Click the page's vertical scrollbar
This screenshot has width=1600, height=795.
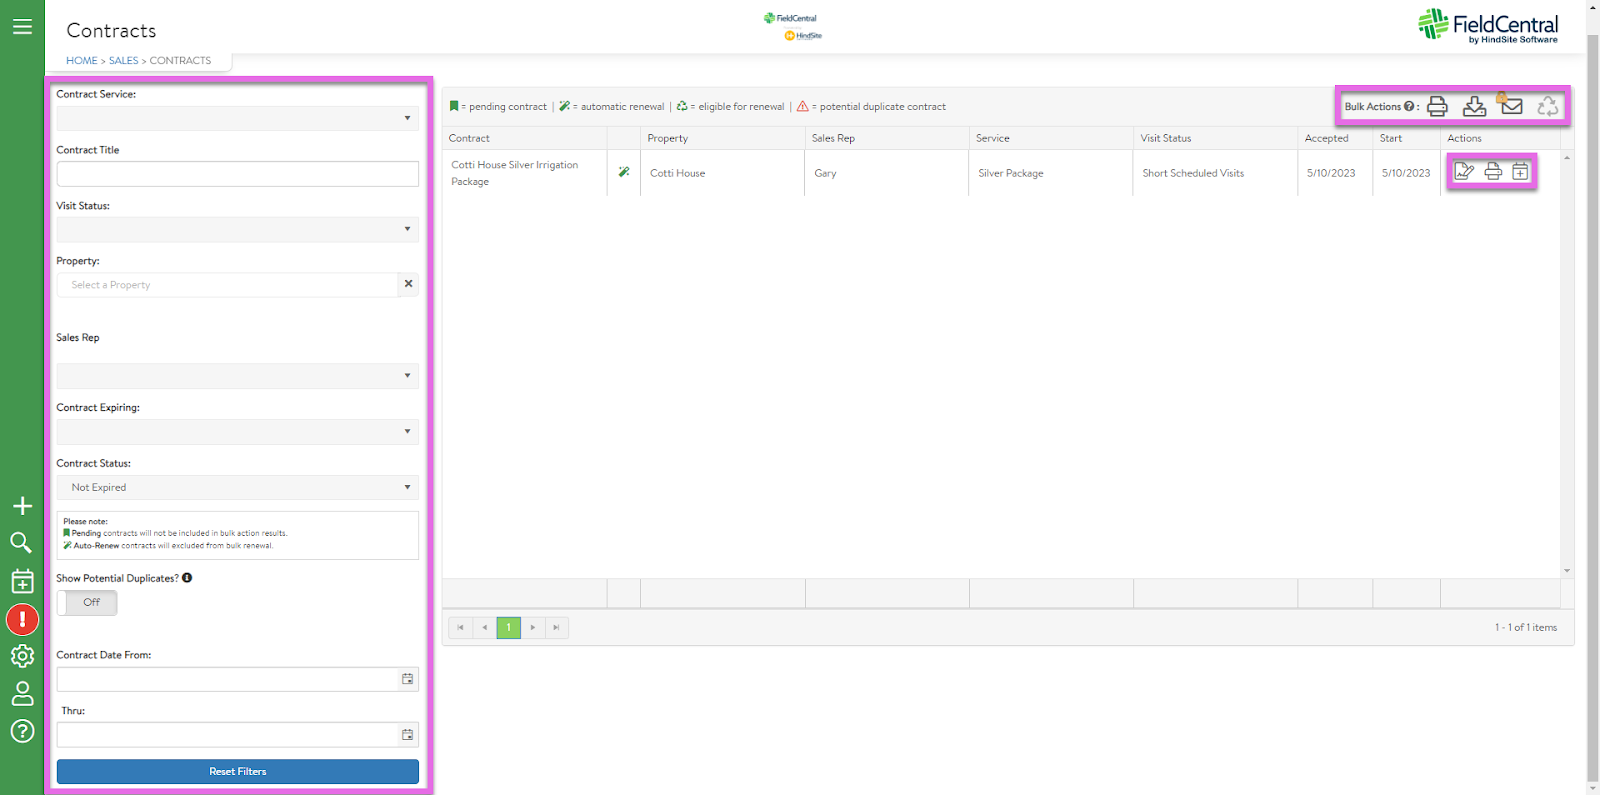[x=1592, y=400]
